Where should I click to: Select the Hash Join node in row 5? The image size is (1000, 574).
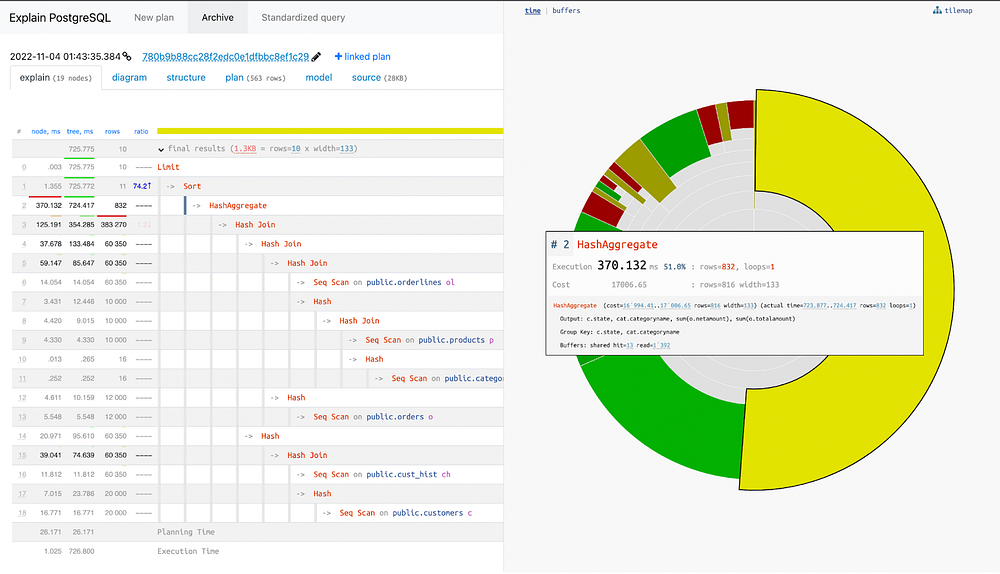click(307, 263)
